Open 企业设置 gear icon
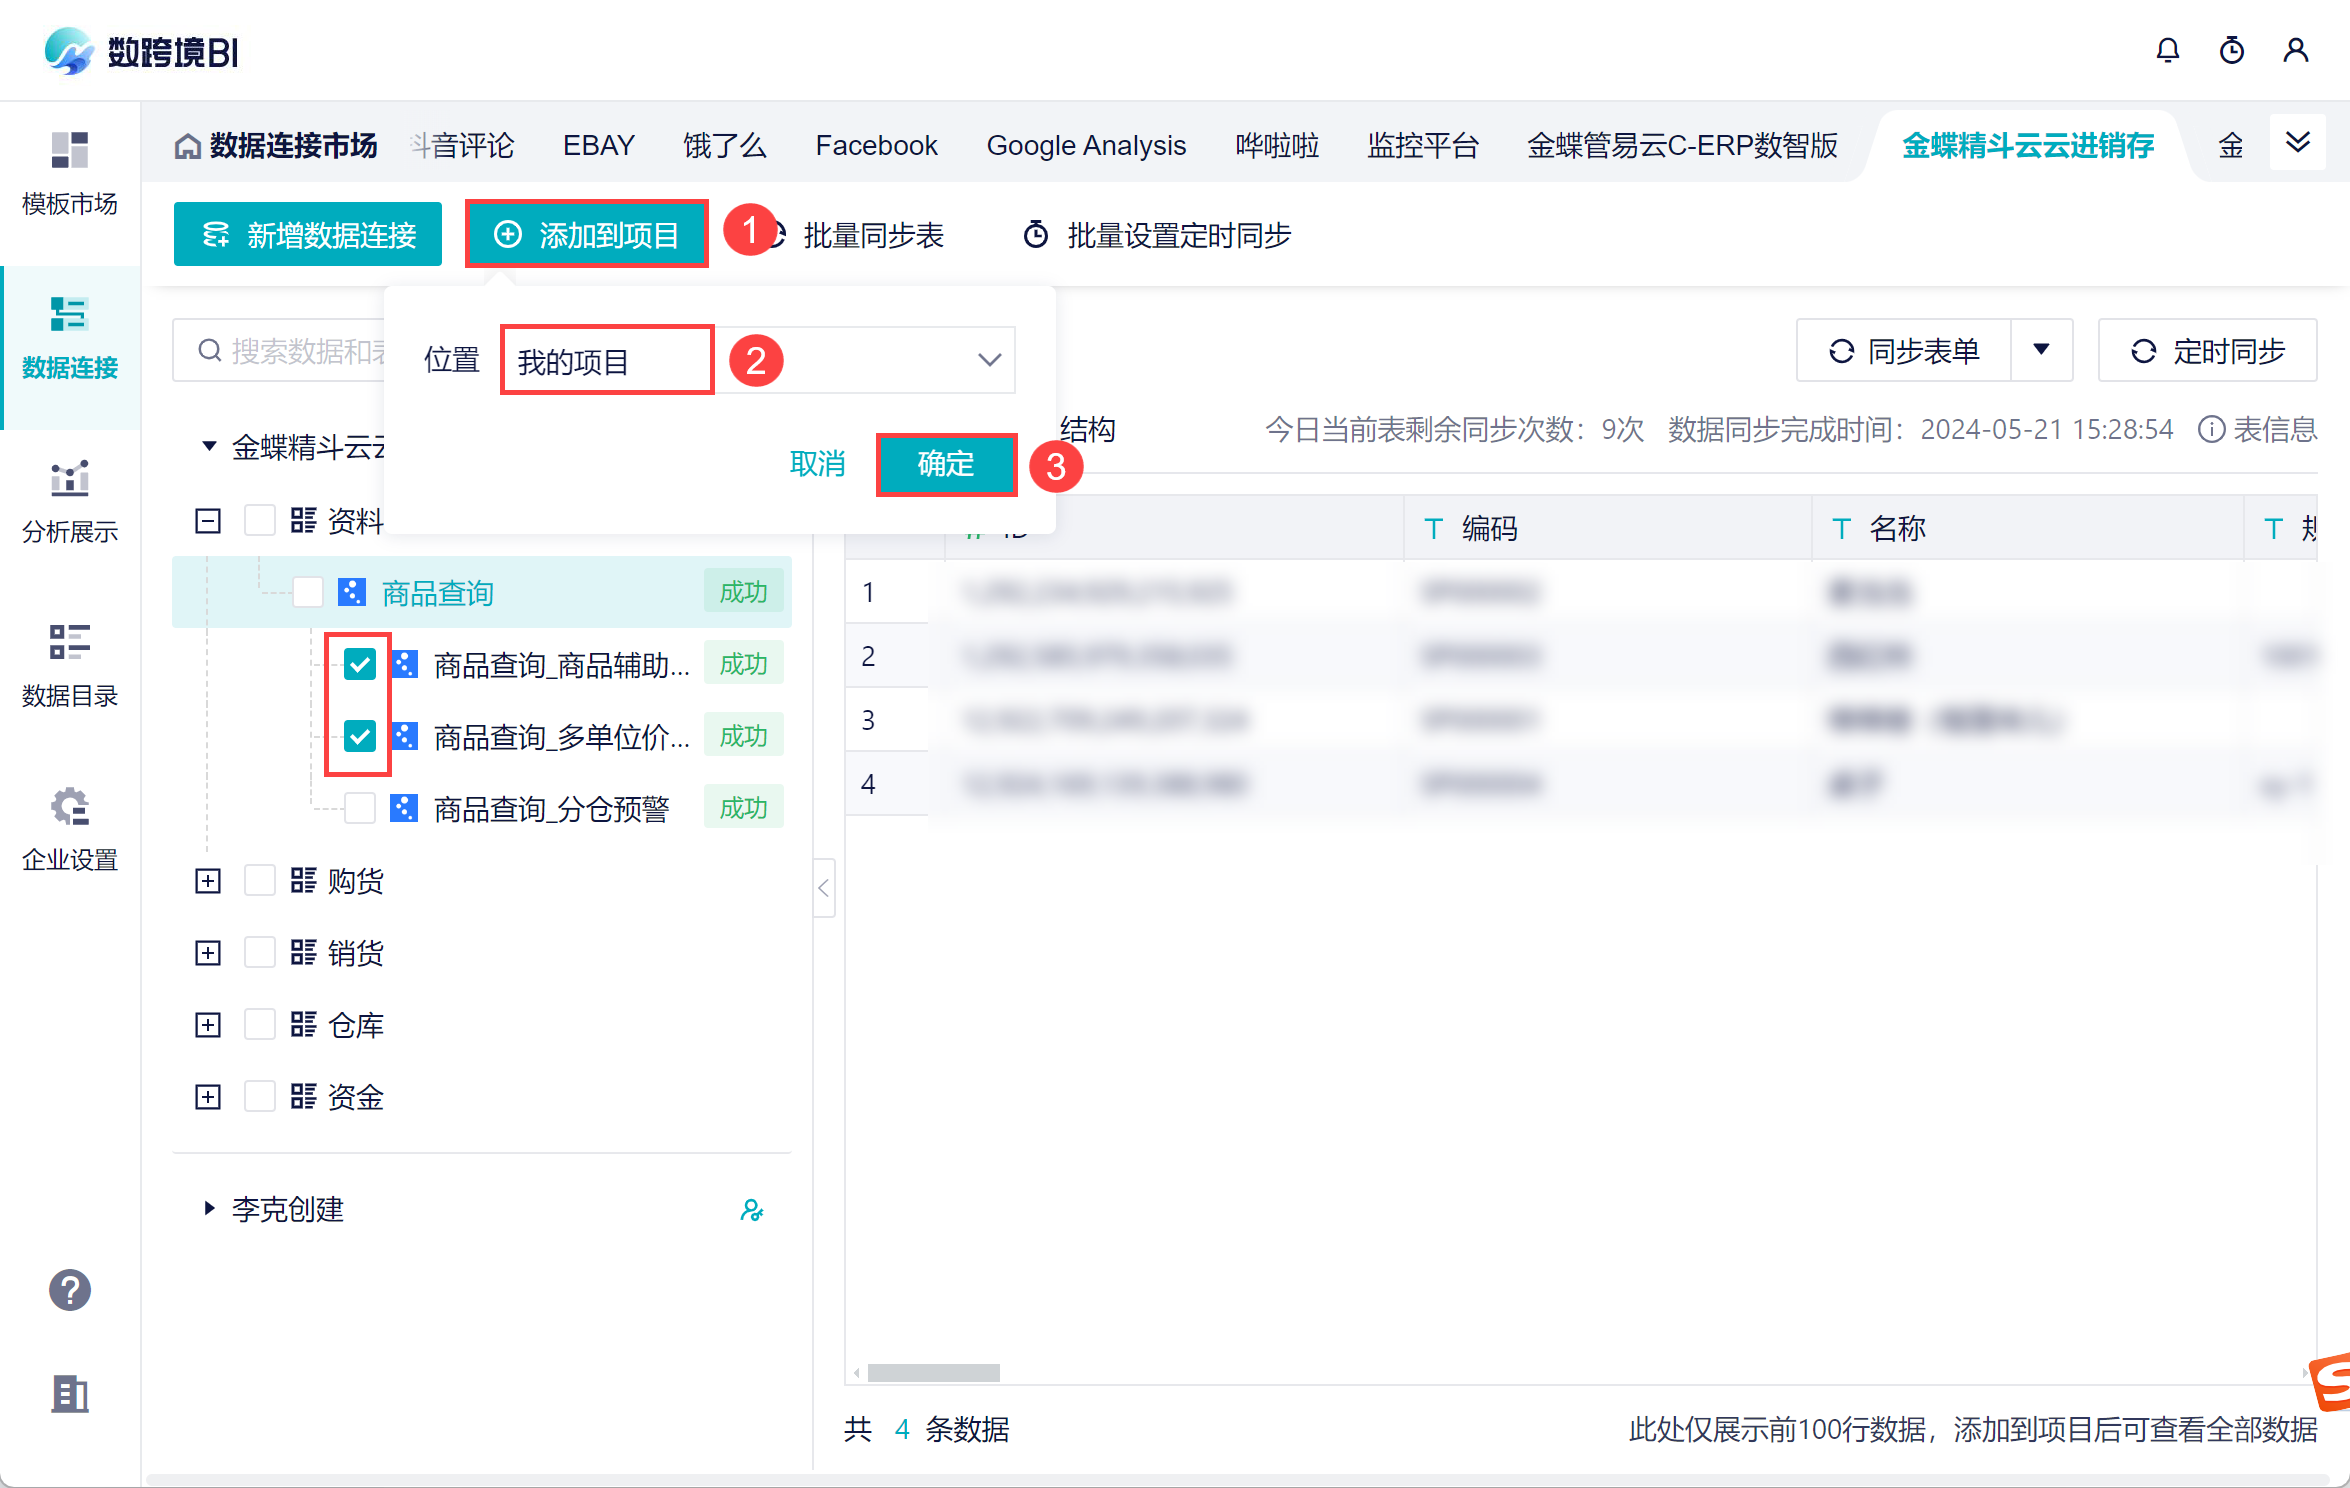 click(x=69, y=807)
